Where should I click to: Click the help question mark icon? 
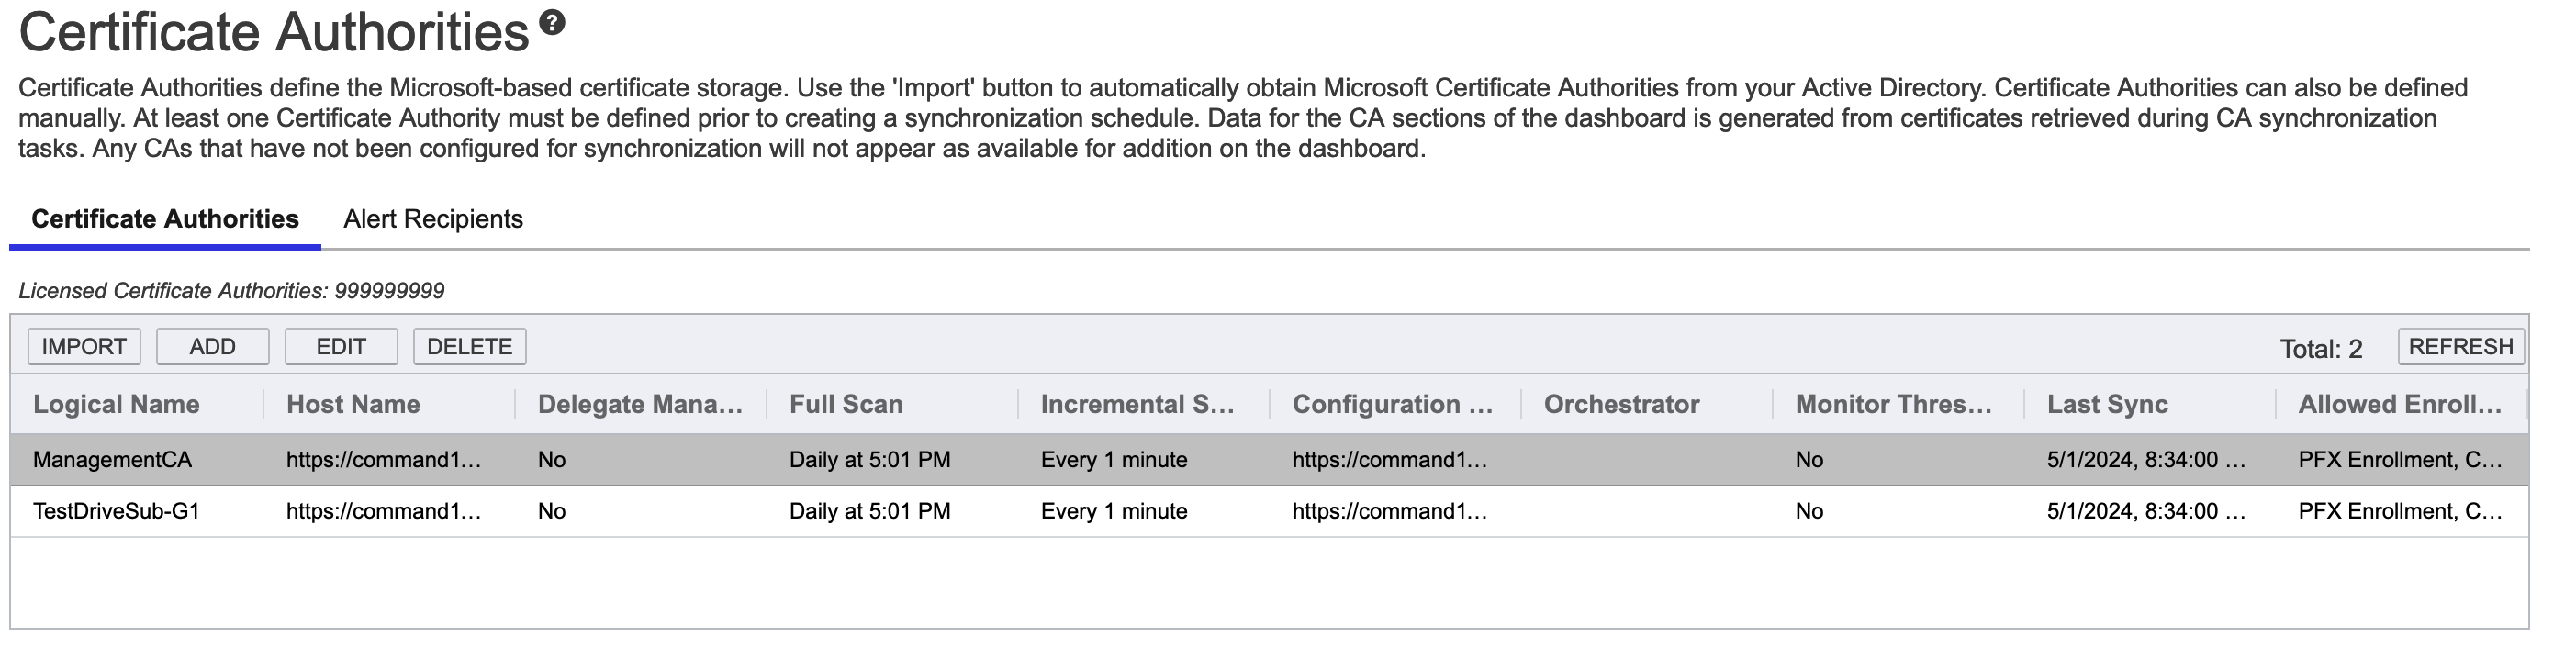pos(551,23)
